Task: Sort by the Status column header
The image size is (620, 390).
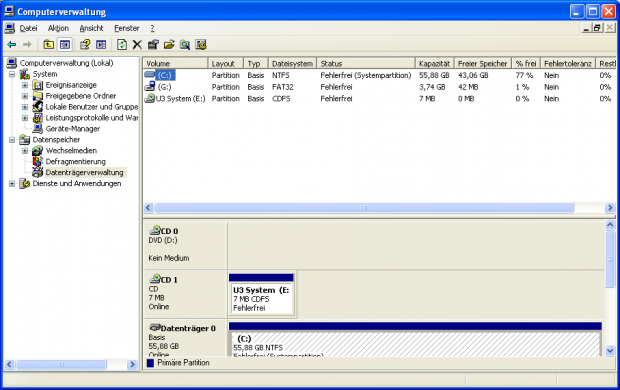Action: coord(366,64)
